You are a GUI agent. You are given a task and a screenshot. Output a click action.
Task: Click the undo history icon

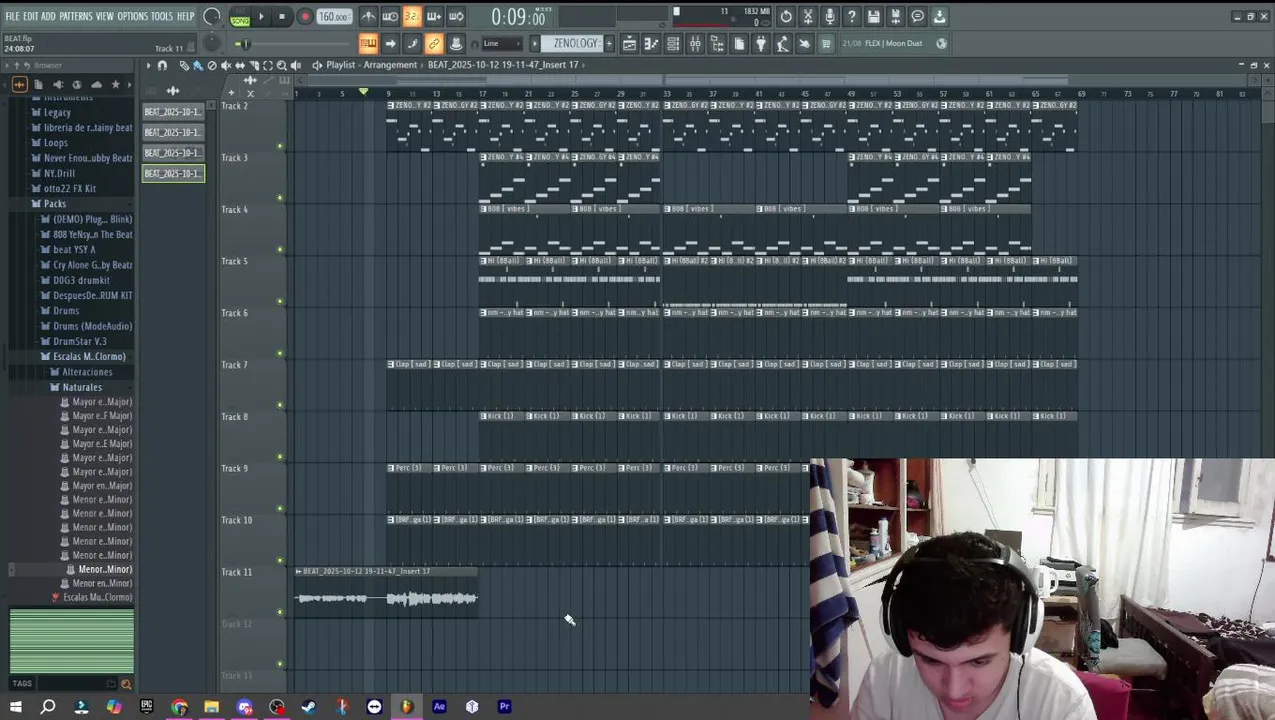[x=786, y=17]
